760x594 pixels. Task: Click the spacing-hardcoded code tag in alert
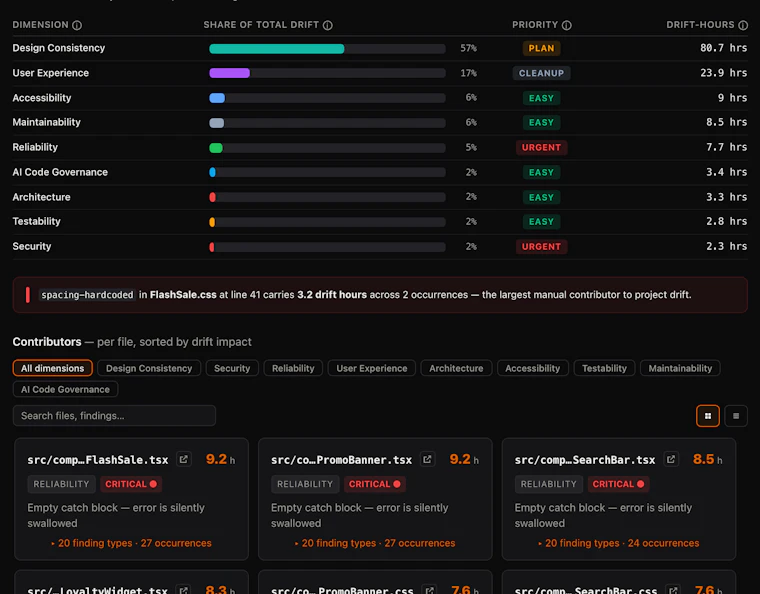pos(87,295)
